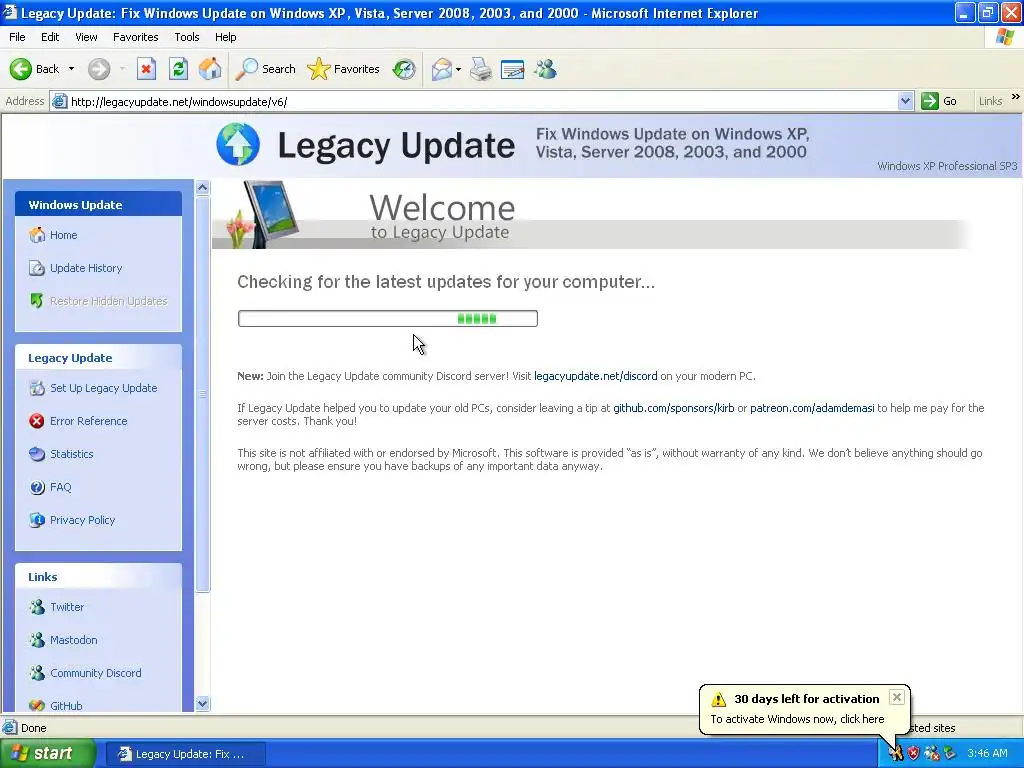Click the Forward arrow button
The height and width of the screenshot is (768, 1024).
(99, 69)
